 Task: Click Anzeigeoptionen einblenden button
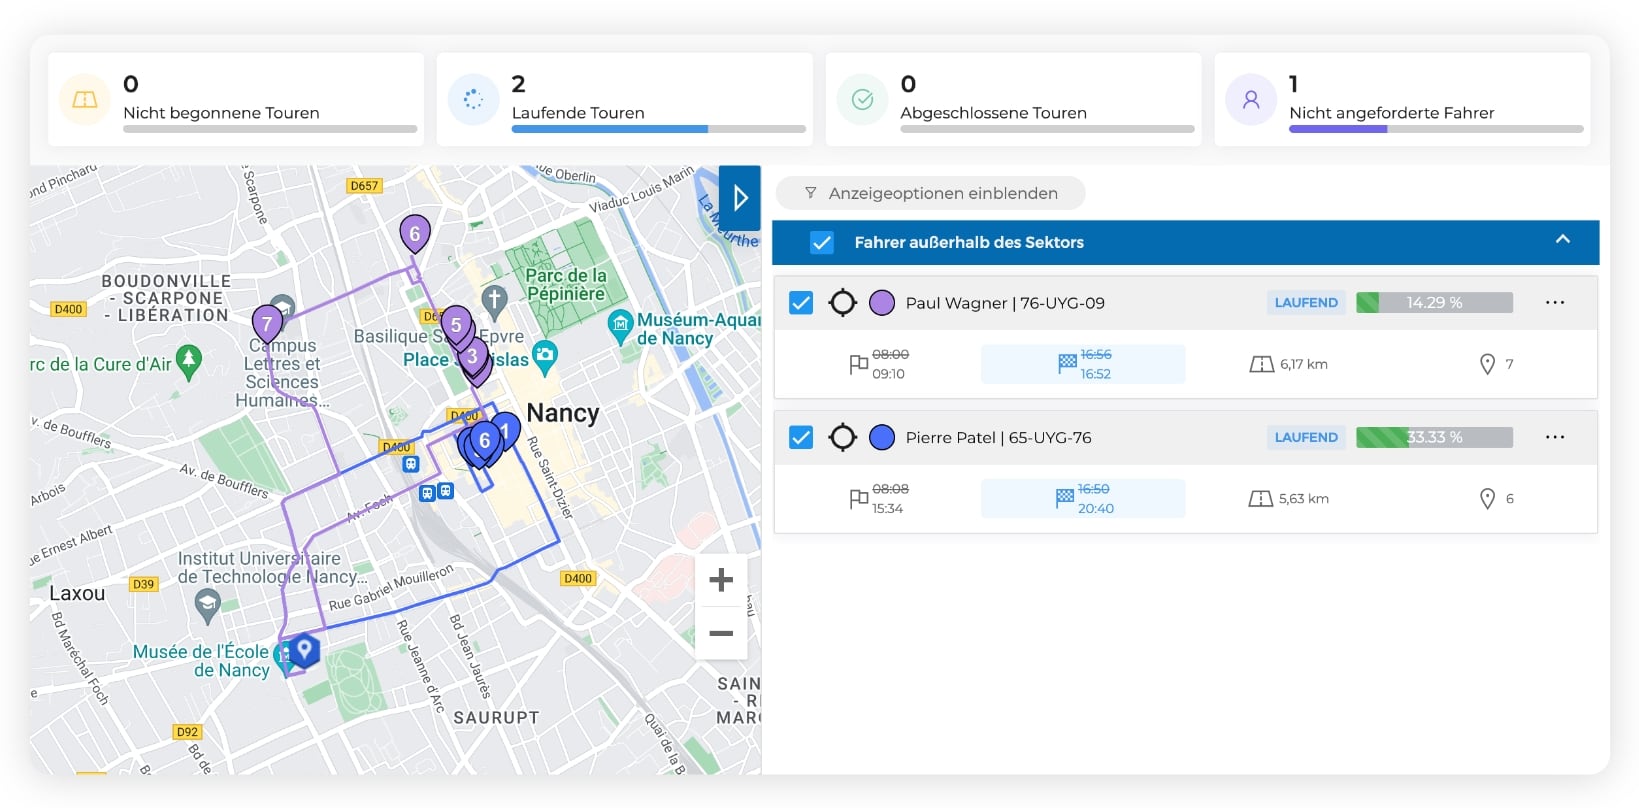point(931,193)
